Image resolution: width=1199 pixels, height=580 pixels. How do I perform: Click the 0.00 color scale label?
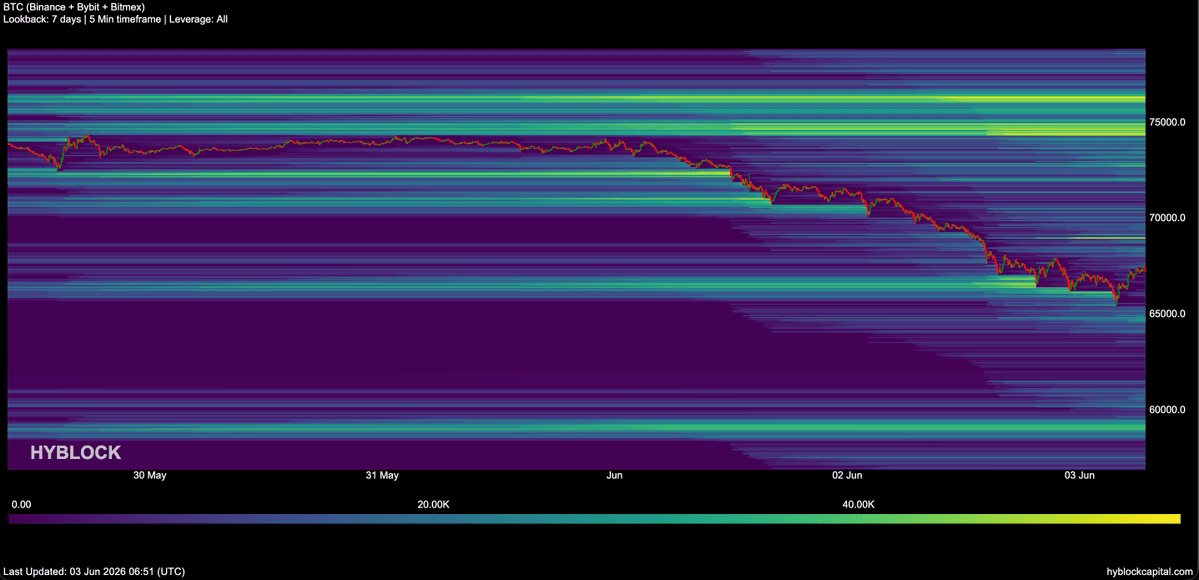(x=21, y=505)
